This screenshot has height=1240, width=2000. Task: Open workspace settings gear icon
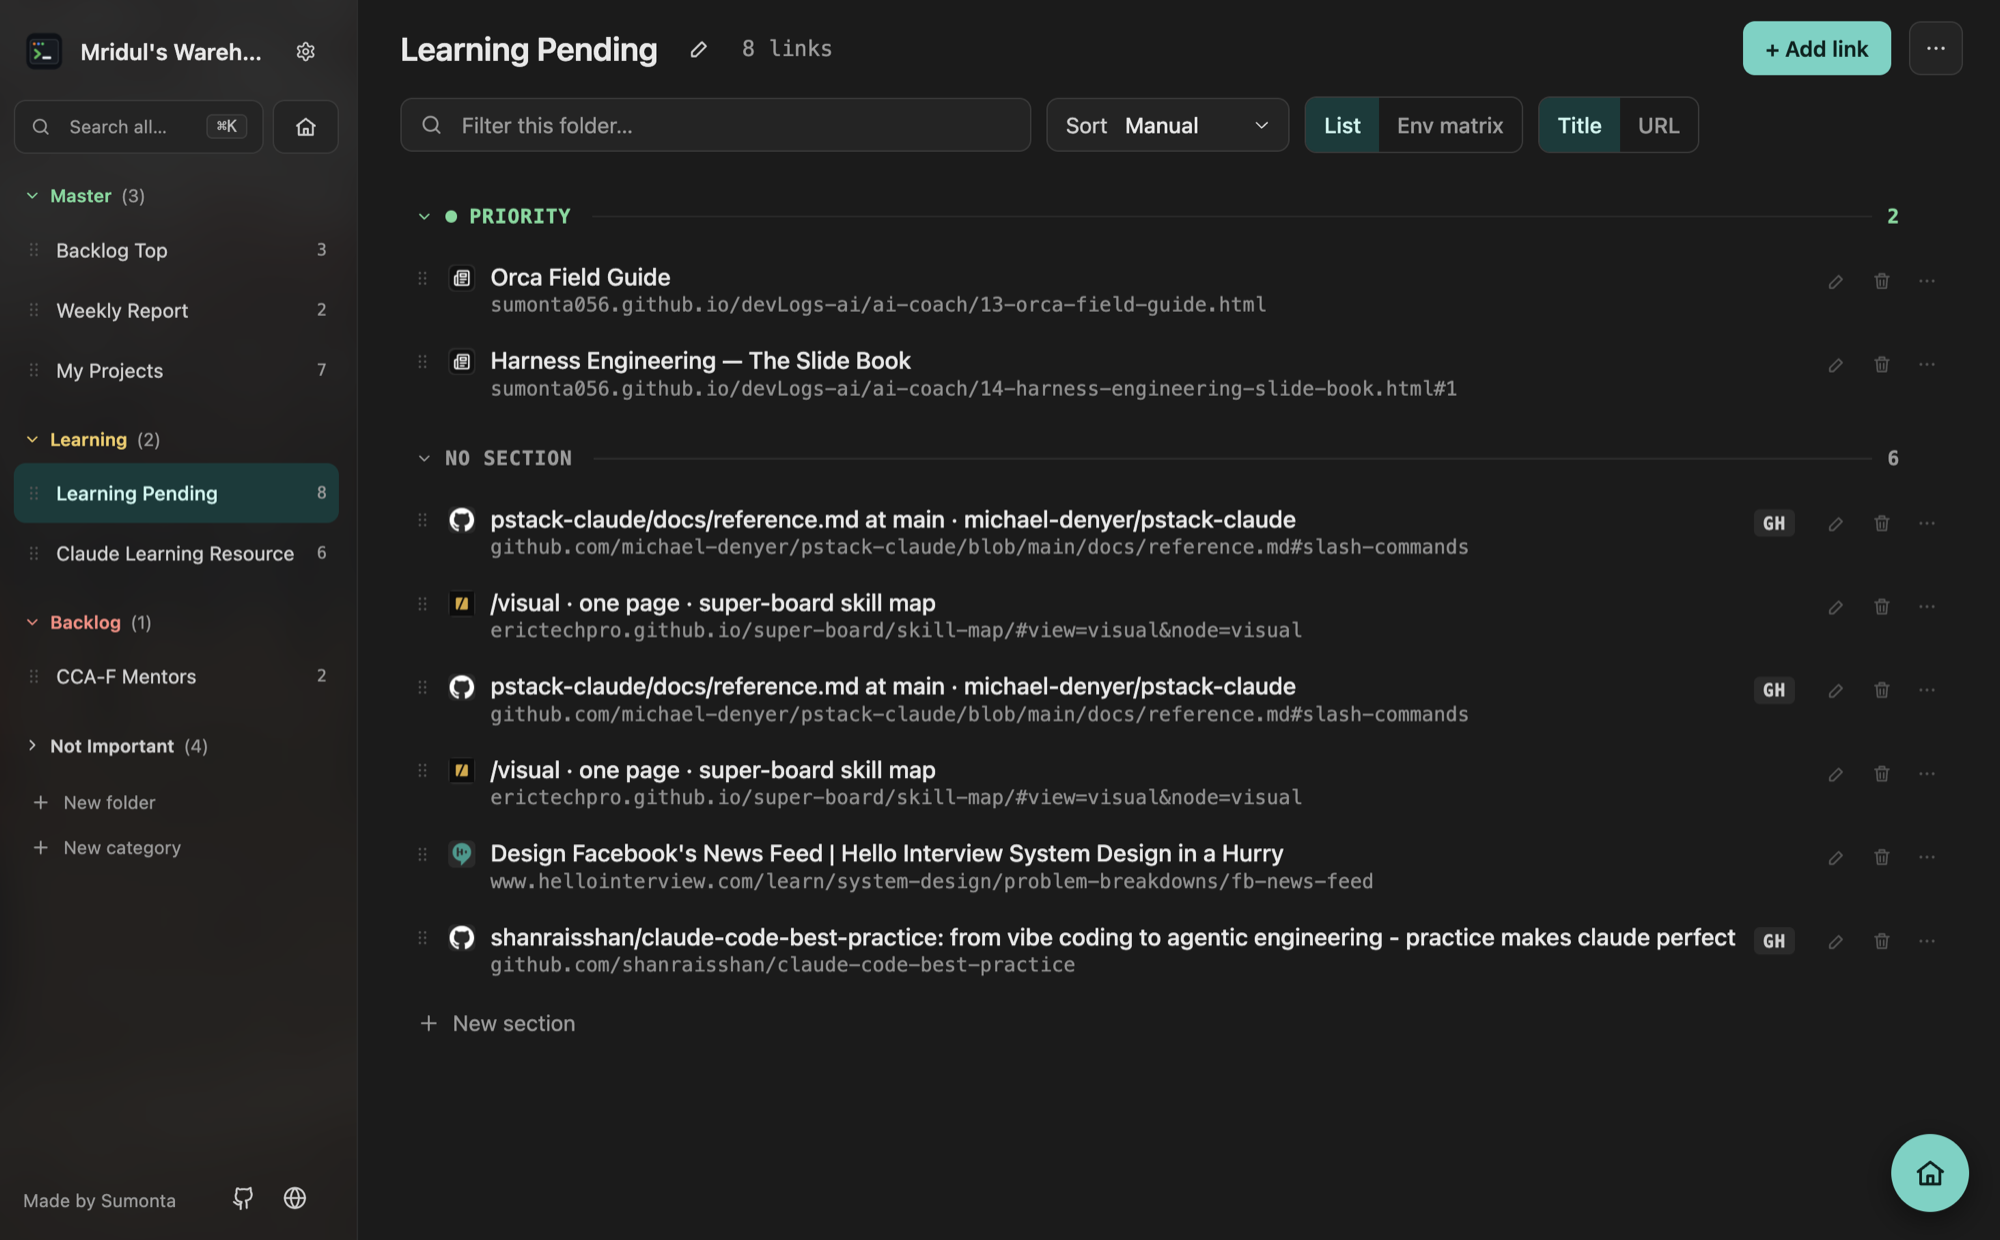306,51
